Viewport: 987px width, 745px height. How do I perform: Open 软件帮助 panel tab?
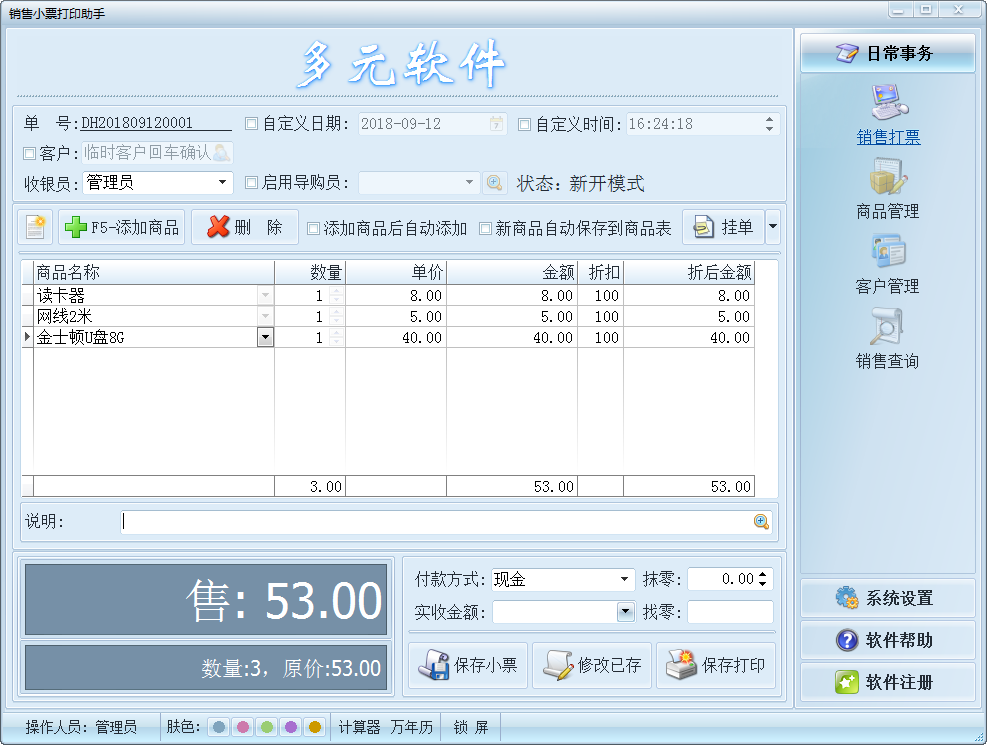click(888, 640)
